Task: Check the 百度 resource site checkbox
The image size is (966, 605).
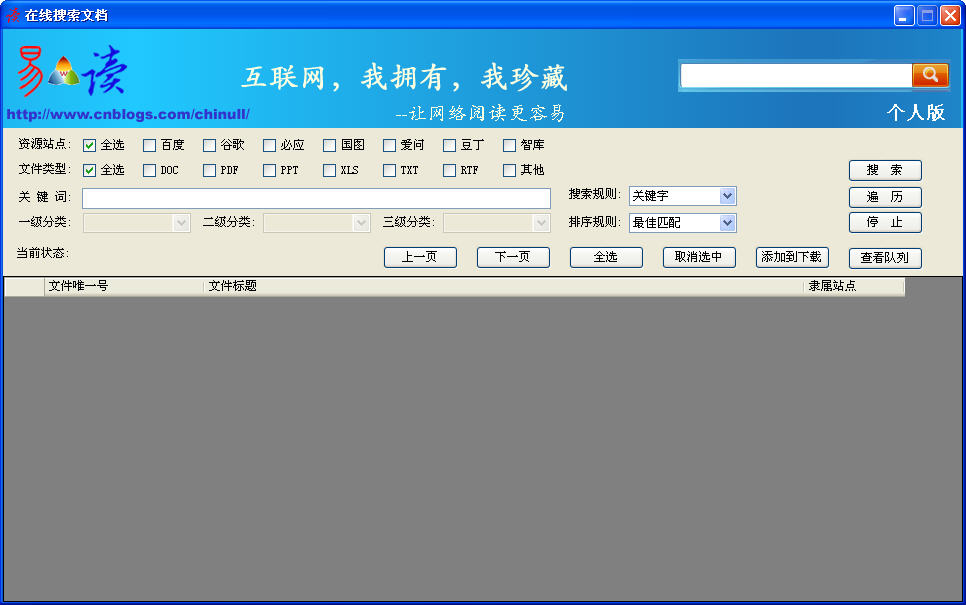Action: [x=150, y=145]
